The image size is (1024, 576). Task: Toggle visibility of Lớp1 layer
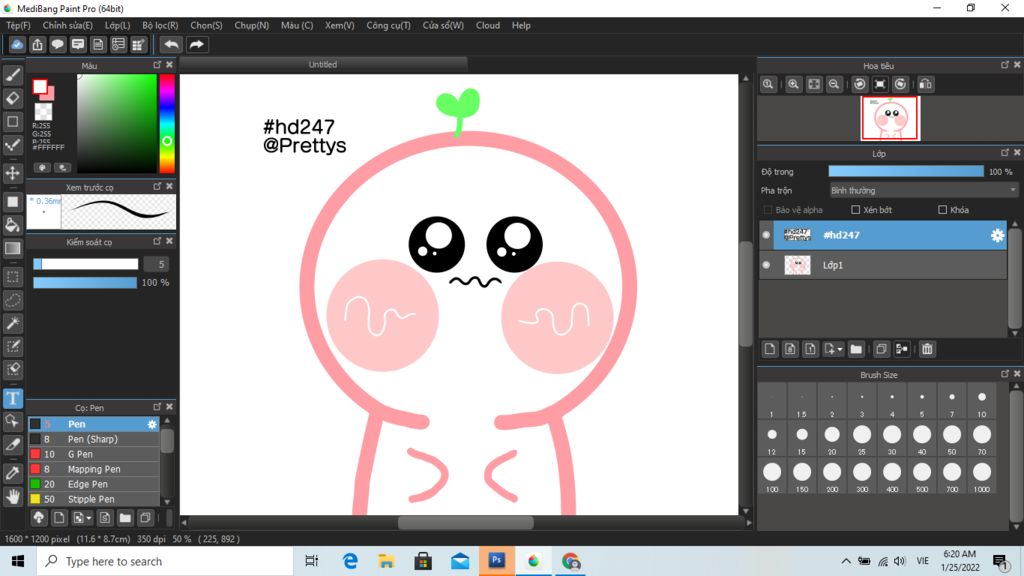[x=766, y=265]
